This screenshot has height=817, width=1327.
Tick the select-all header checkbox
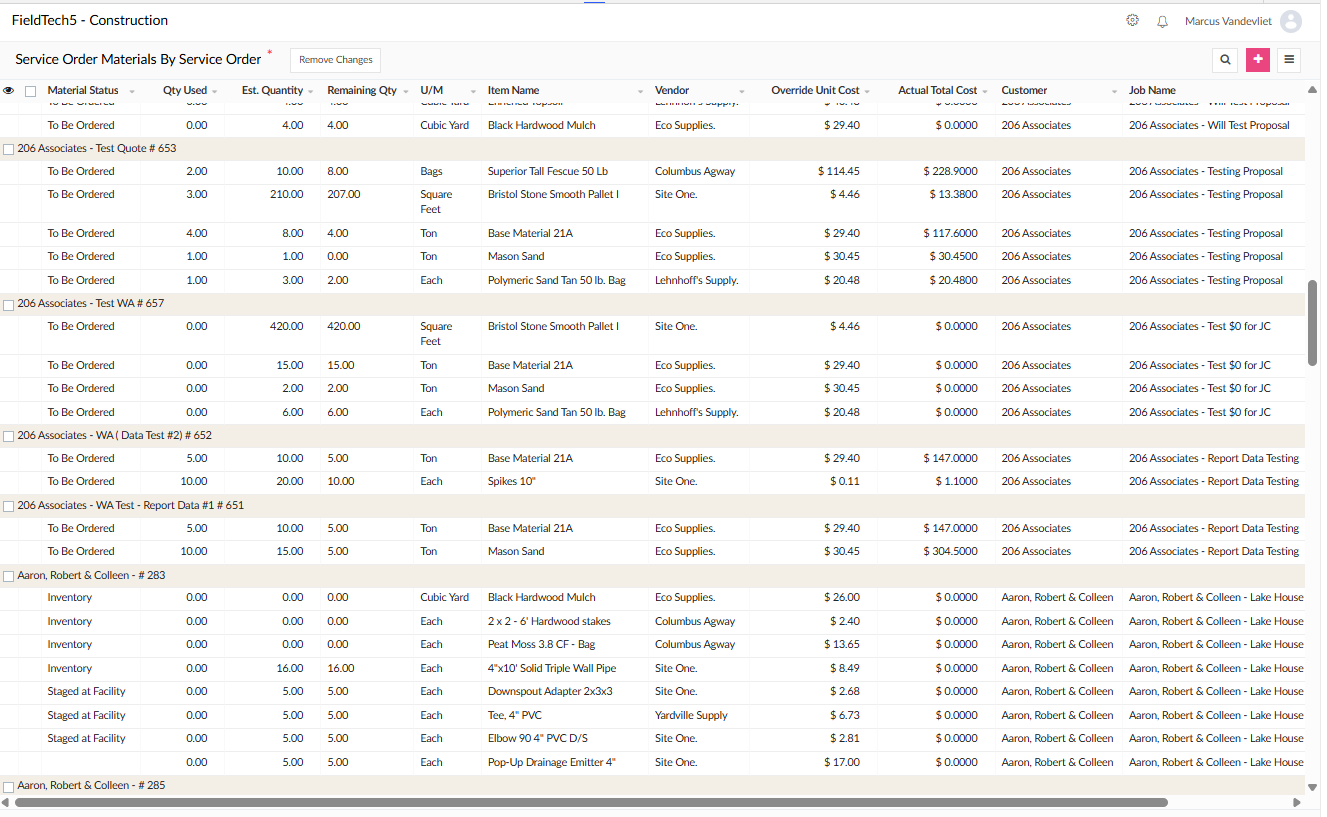tap(31, 91)
